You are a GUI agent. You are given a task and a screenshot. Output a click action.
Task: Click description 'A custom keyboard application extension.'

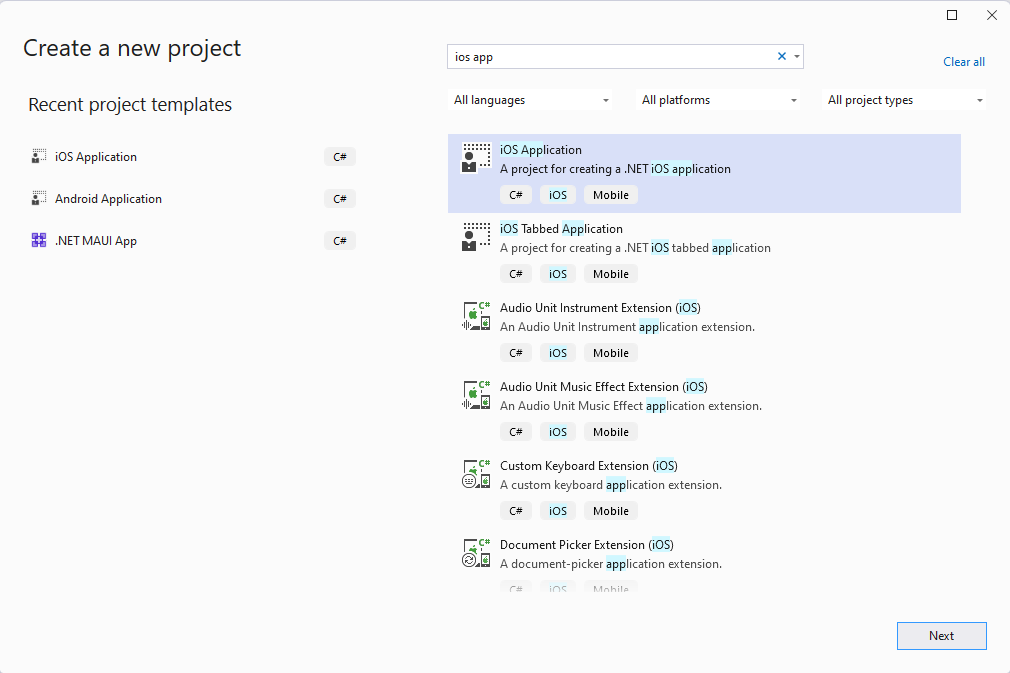coord(611,485)
